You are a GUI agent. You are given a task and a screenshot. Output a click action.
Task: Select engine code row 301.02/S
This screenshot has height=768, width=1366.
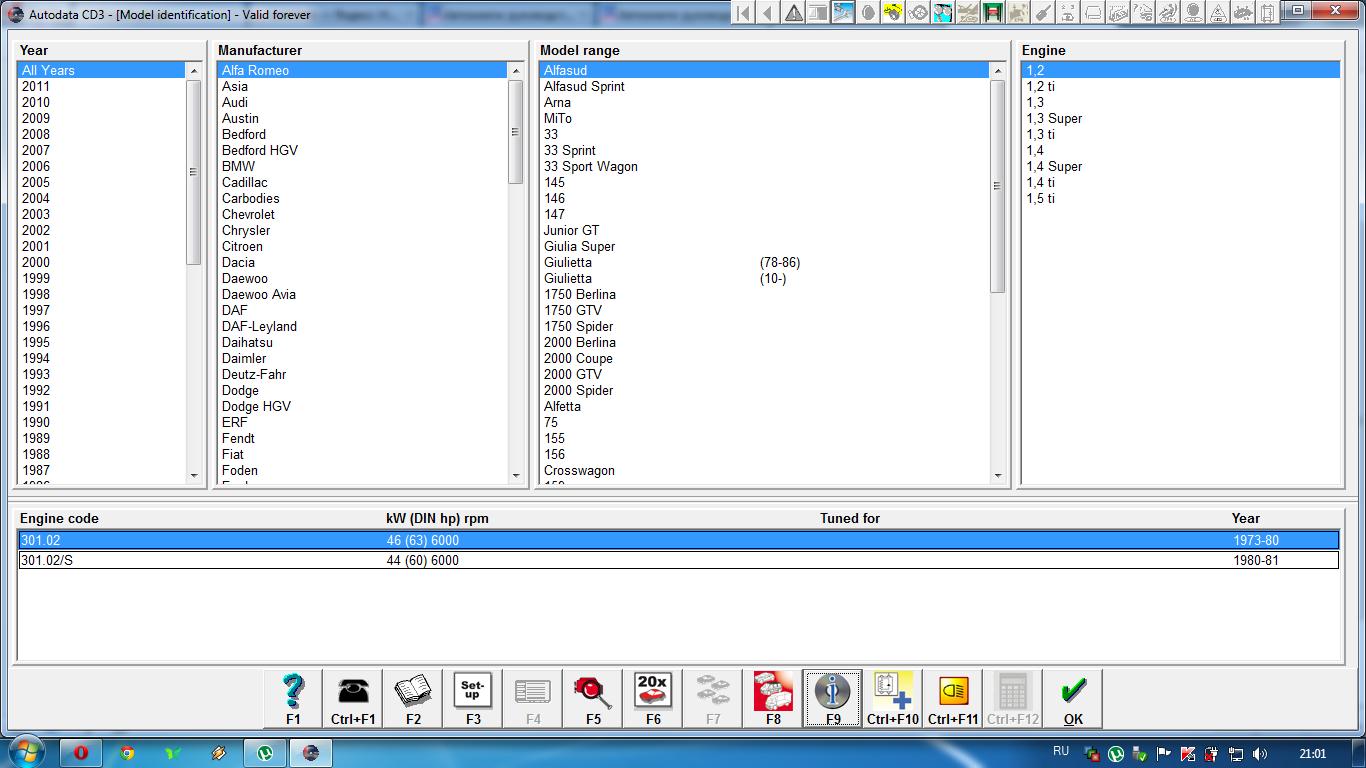[x=678, y=560]
